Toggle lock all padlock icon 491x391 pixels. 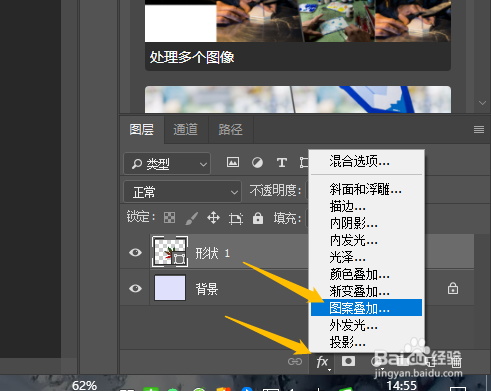tap(258, 218)
